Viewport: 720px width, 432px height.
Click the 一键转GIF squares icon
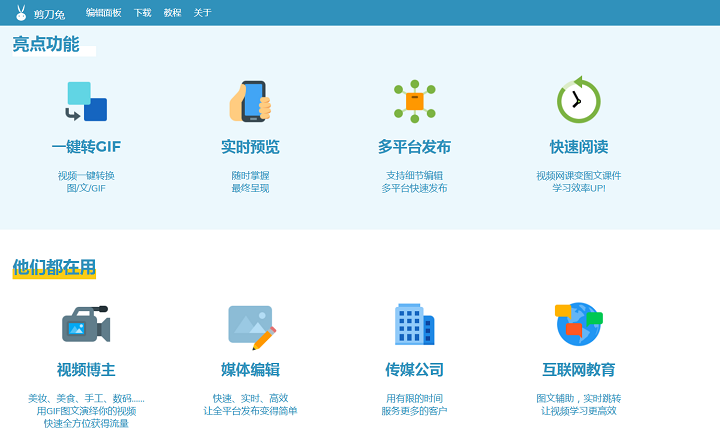(x=86, y=101)
